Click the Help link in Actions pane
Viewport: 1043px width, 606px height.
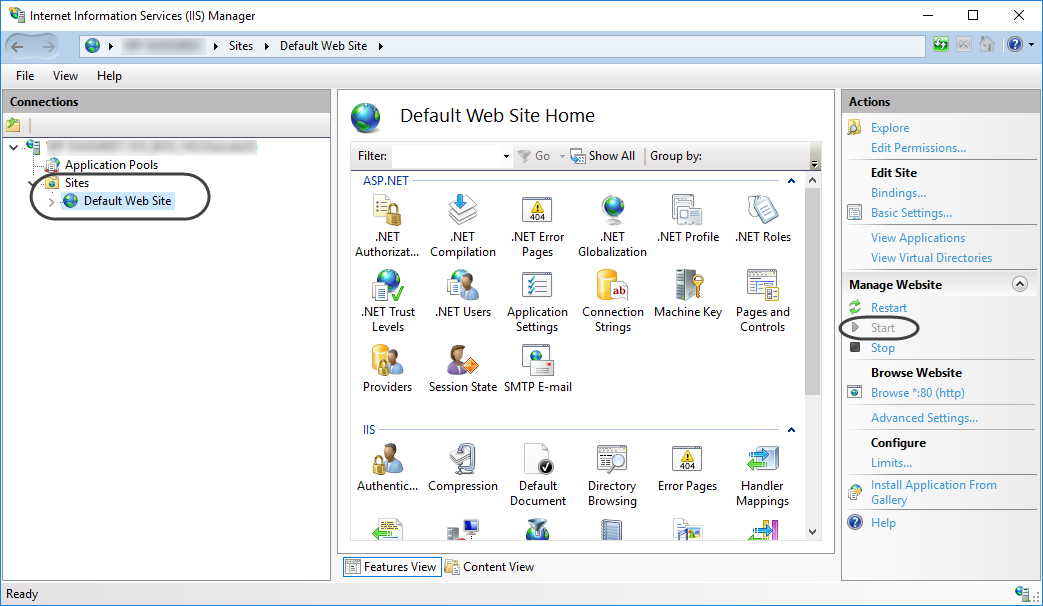pos(883,523)
